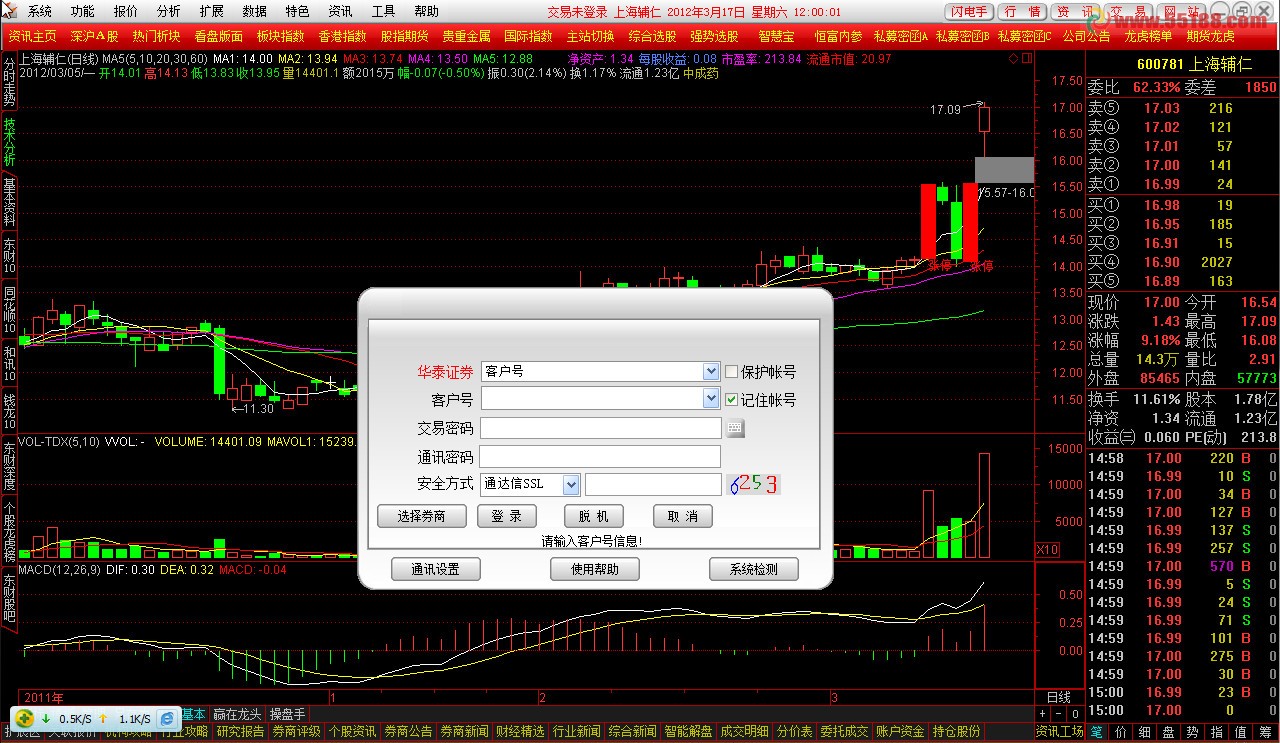
Task: Open 资讯主页 in the red toolbar
Action: pos(32,36)
